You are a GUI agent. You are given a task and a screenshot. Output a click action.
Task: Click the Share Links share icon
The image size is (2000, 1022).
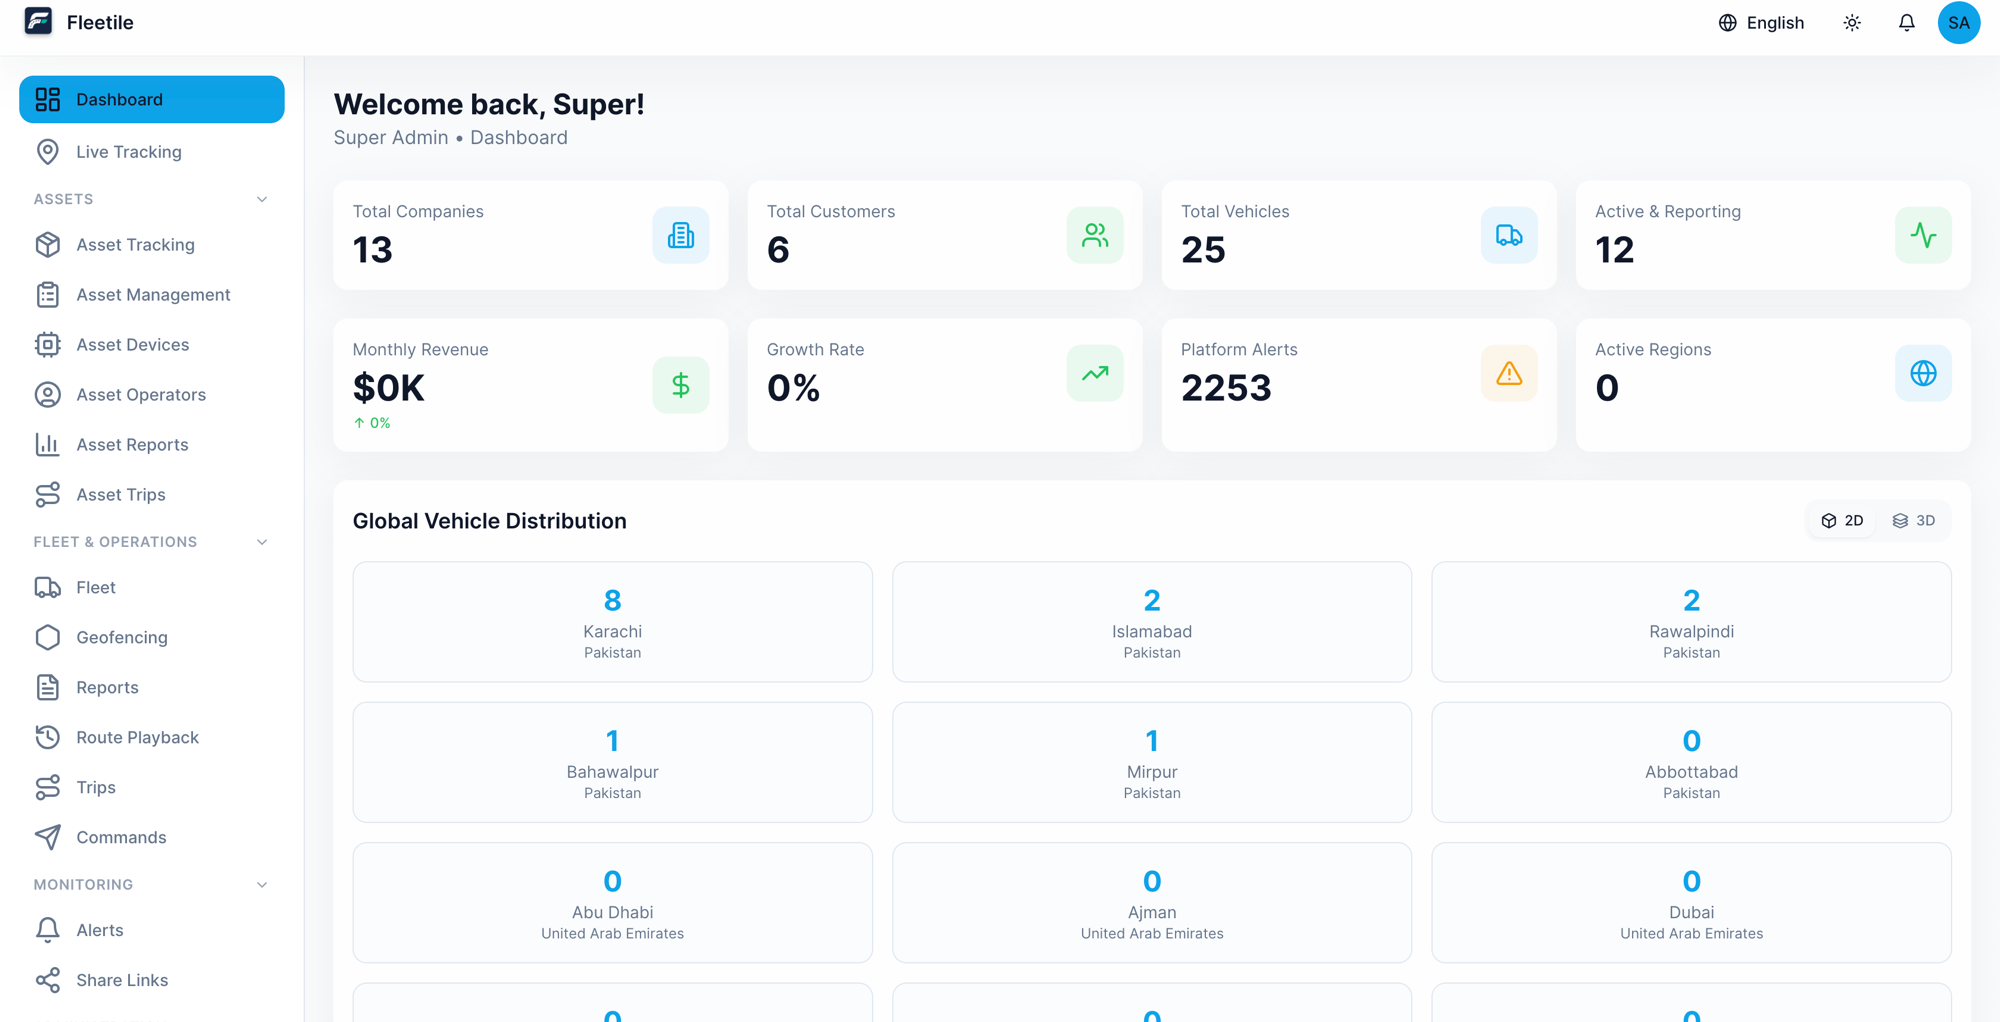tap(48, 980)
